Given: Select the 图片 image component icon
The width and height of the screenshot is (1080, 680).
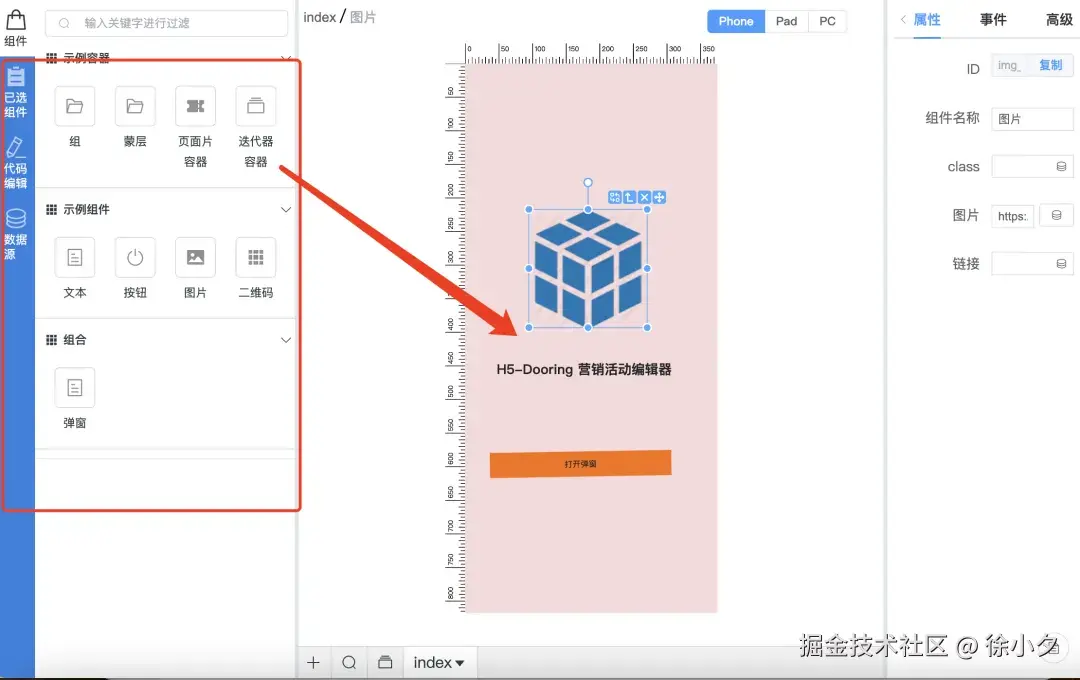Looking at the screenshot, I should [196, 257].
